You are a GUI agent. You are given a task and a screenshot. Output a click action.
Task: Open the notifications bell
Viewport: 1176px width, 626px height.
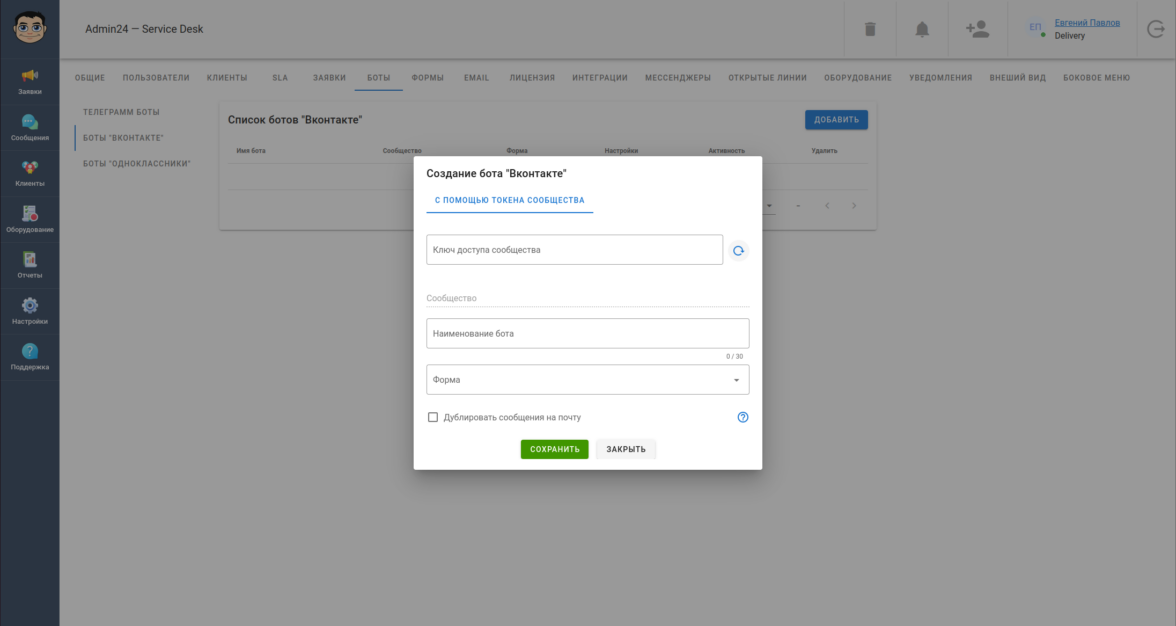pos(922,29)
